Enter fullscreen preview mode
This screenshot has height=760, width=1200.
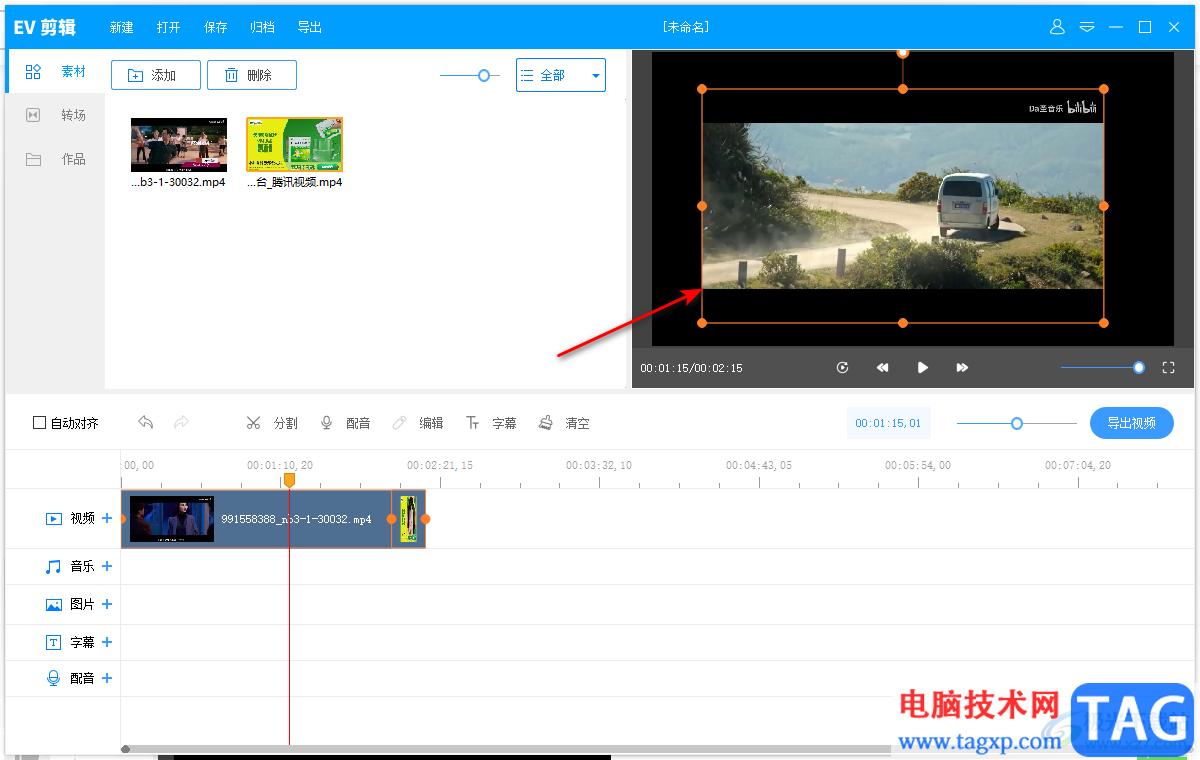click(x=1168, y=368)
